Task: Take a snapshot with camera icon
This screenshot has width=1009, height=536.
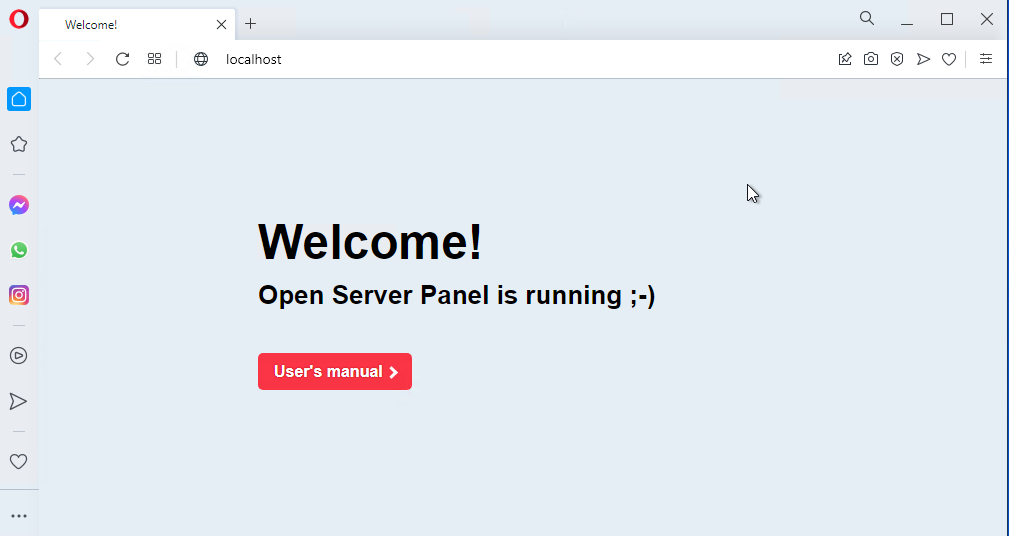Action: pyautogui.click(x=871, y=59)
